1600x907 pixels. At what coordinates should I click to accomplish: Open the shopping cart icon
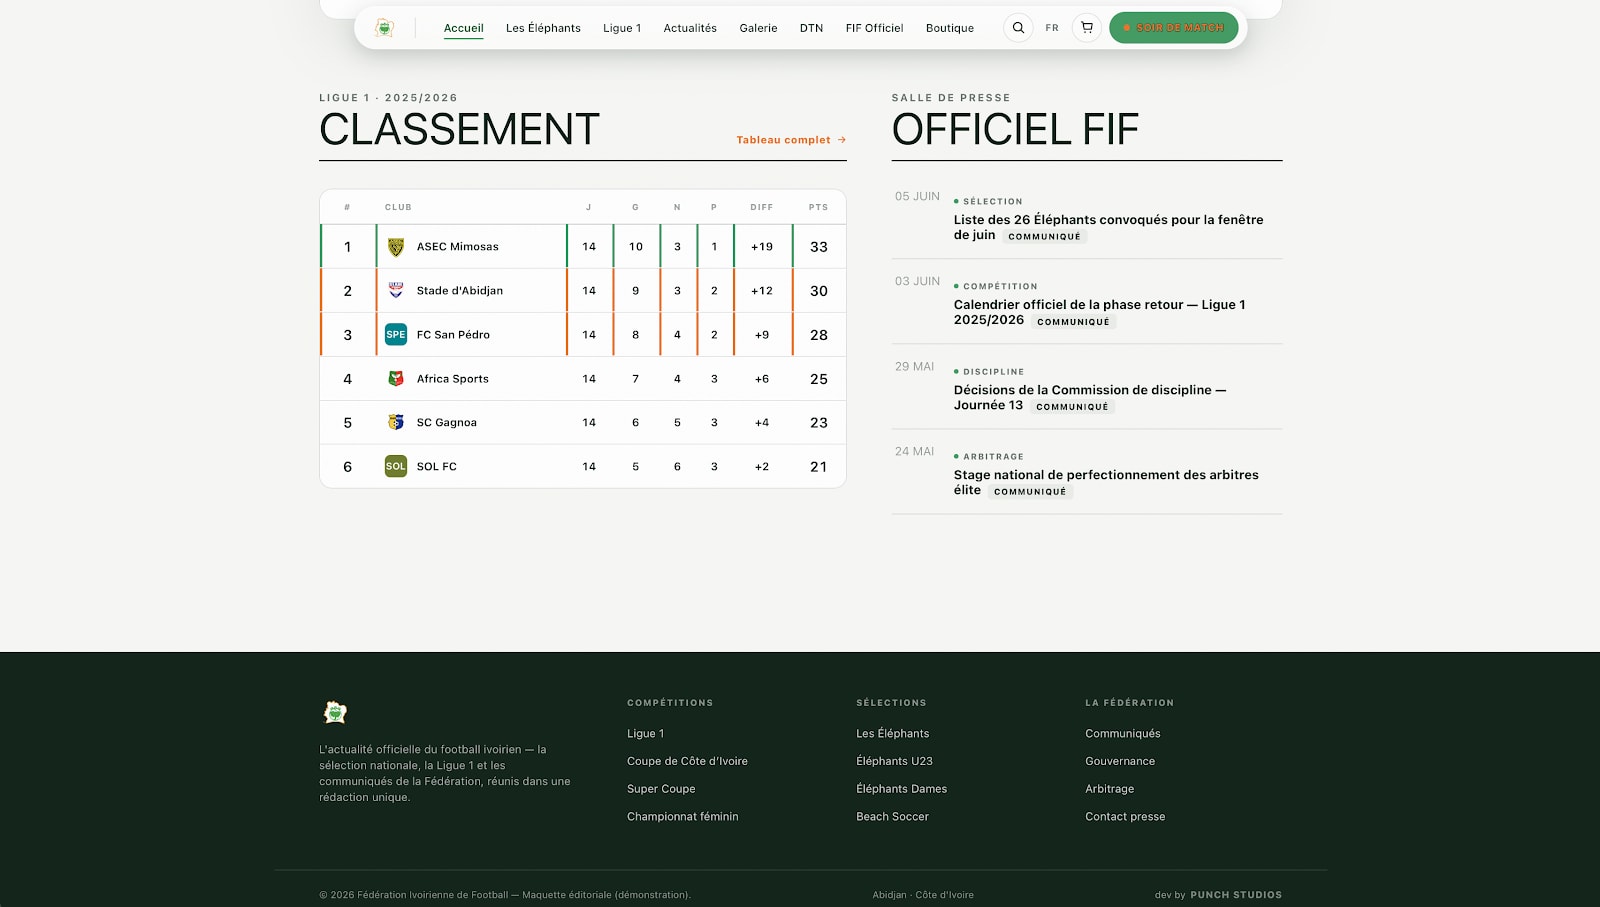(1087, 28)
